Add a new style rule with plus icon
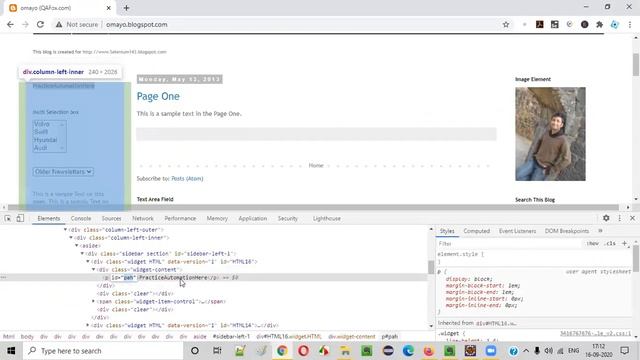Image resolution: width=640 pixels, height=360 pixels. (x=624, y=244)
